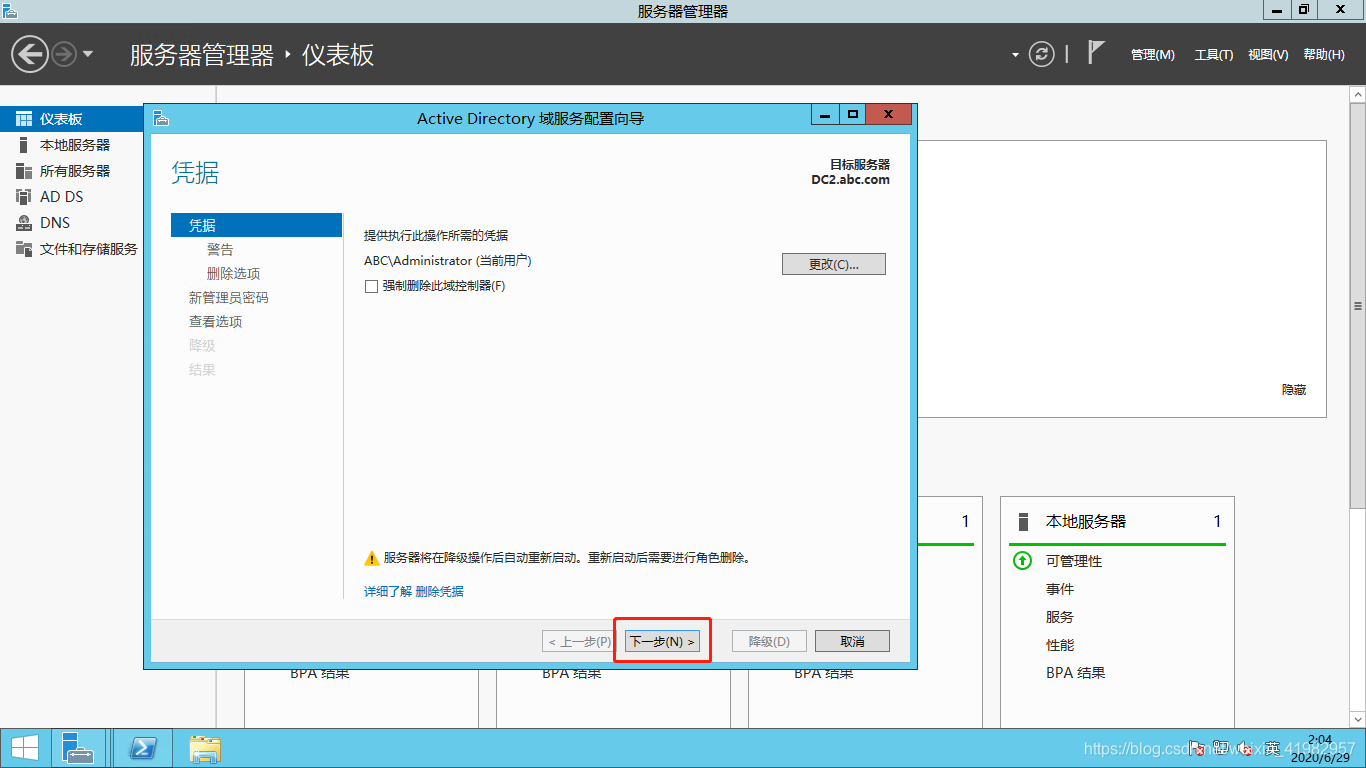Close the AD DS configuration wizard
Screen dimensions: 1366x768
pos(888,115)
